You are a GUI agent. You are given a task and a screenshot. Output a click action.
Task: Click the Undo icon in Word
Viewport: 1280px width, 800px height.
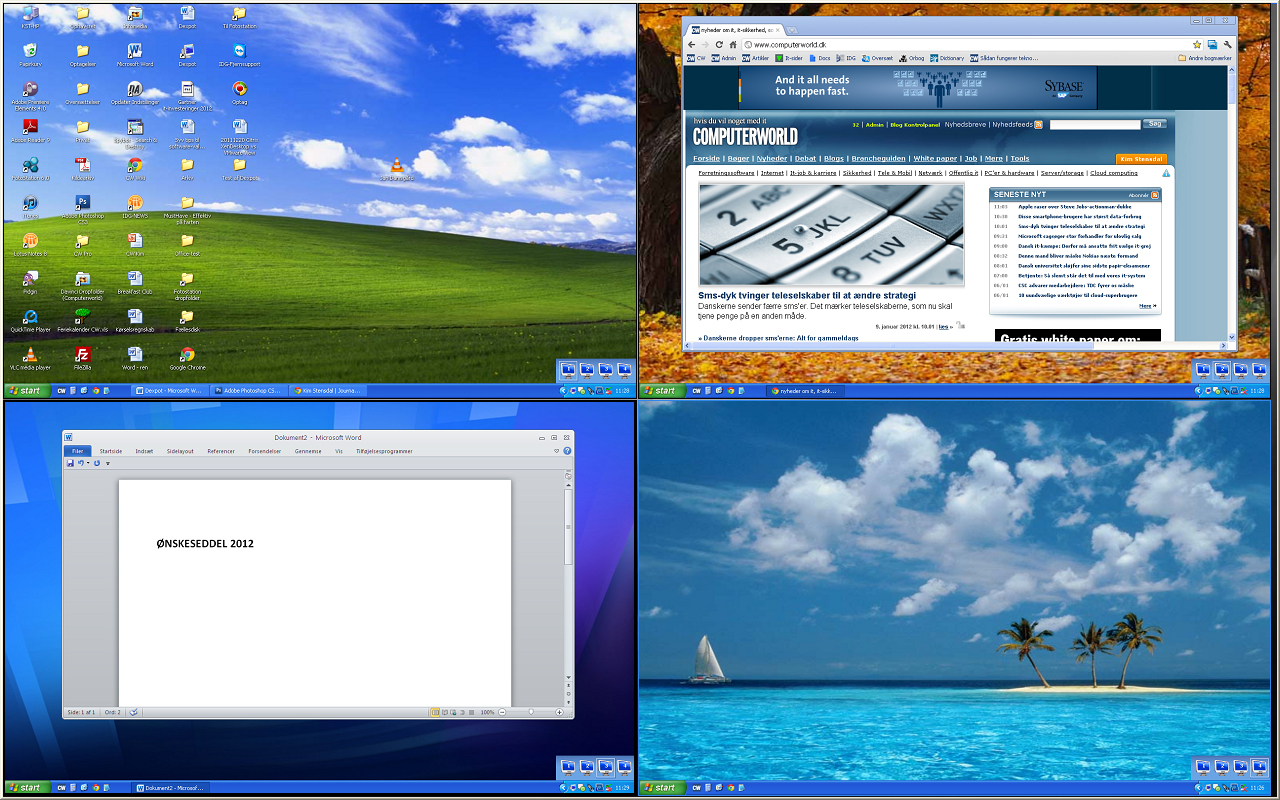click(x=80, y=463)
